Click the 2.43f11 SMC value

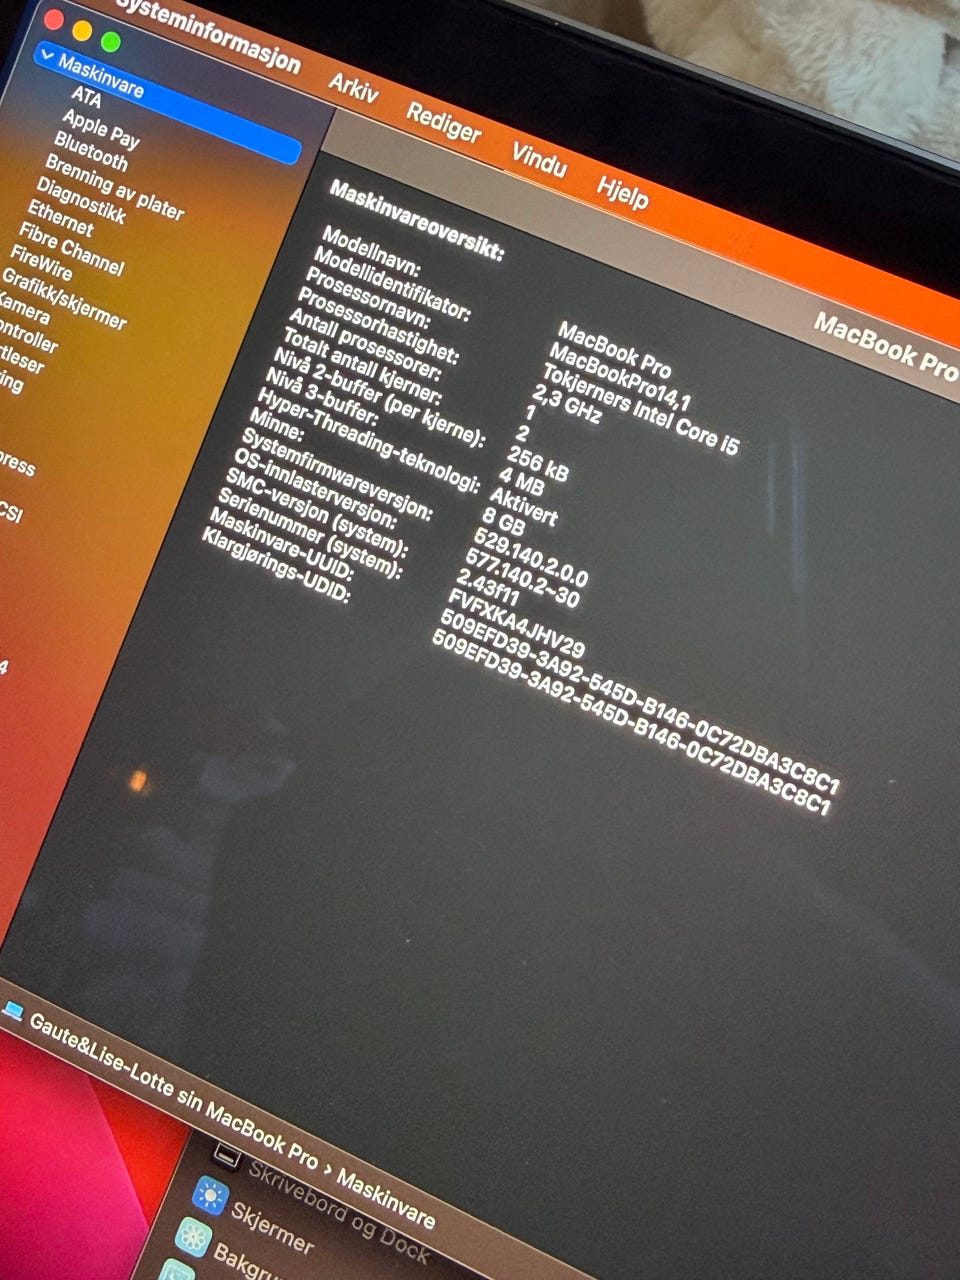tap(488, 587)
